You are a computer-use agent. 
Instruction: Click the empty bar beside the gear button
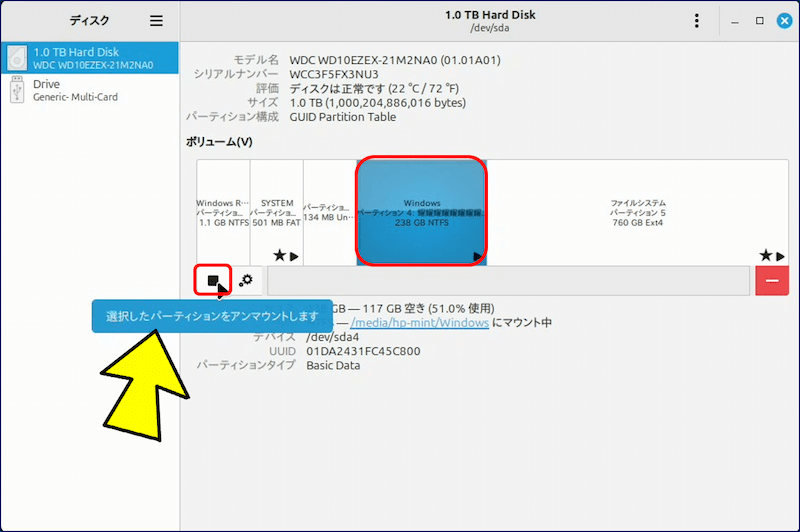508,281
